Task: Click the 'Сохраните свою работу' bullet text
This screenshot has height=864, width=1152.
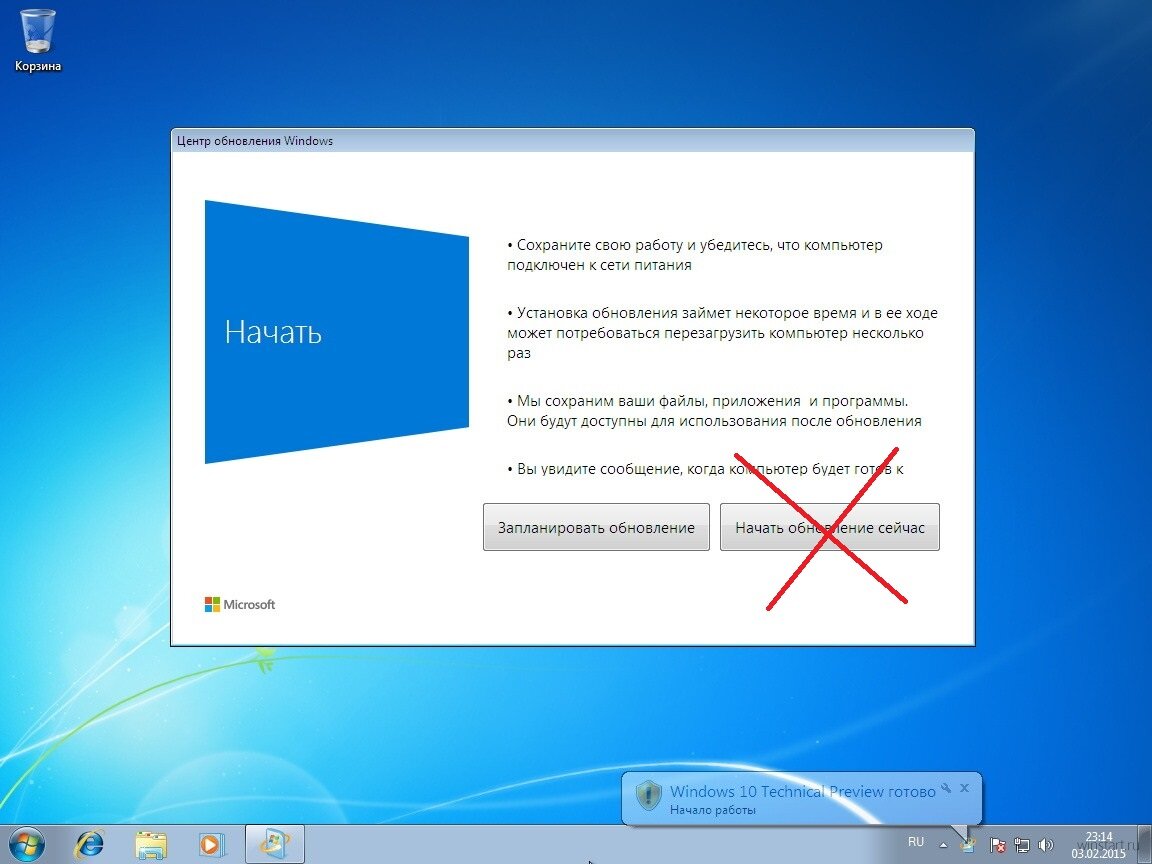Action: [x=694, y=255]
